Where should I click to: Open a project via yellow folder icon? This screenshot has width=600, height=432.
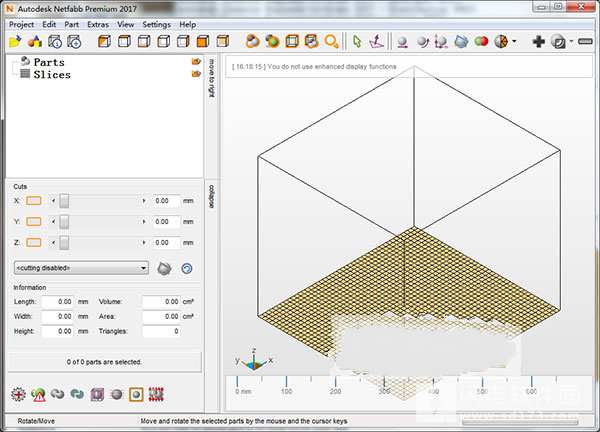(15, 41)
